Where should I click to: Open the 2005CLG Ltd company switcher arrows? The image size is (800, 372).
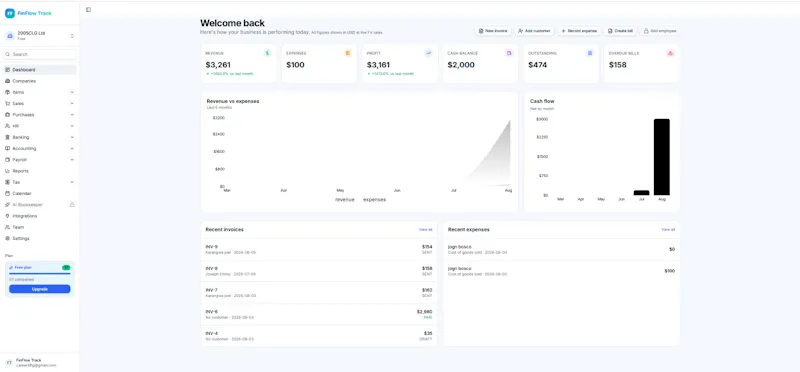click(x=72, y=36)
